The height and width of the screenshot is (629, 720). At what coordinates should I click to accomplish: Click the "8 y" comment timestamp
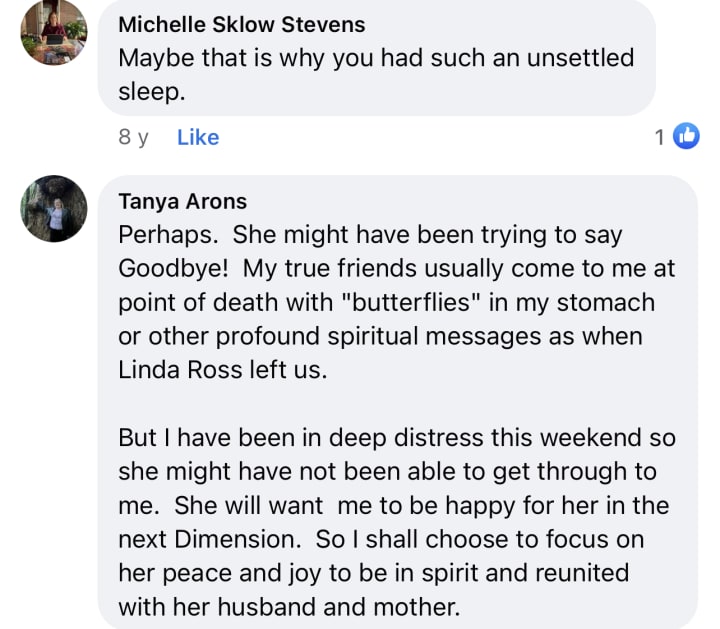pyautogui.click(x=133, y=138)
